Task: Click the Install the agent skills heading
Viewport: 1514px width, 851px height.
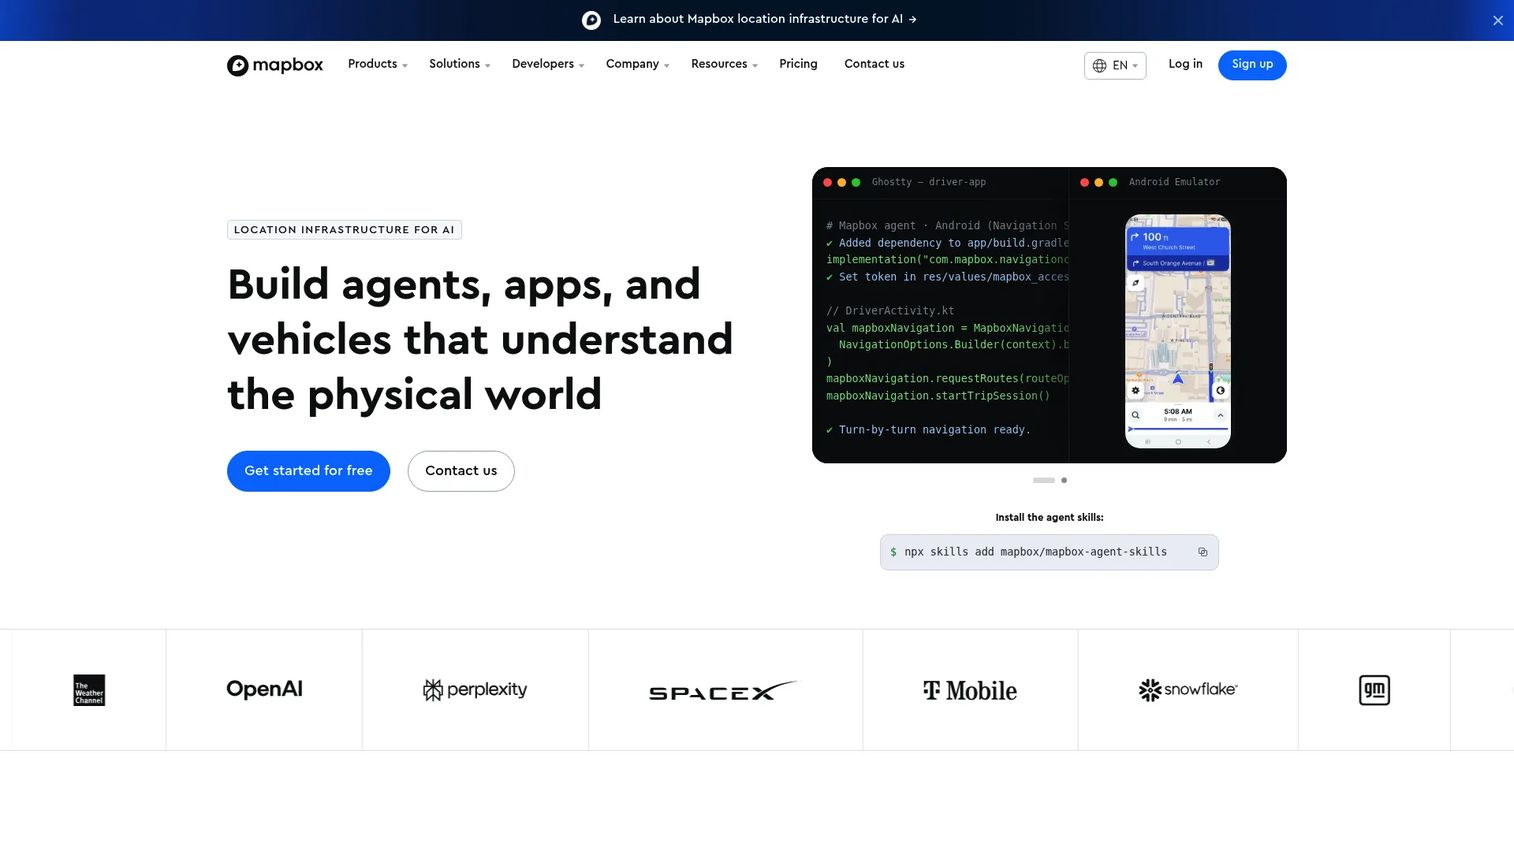Action: 1049,518
